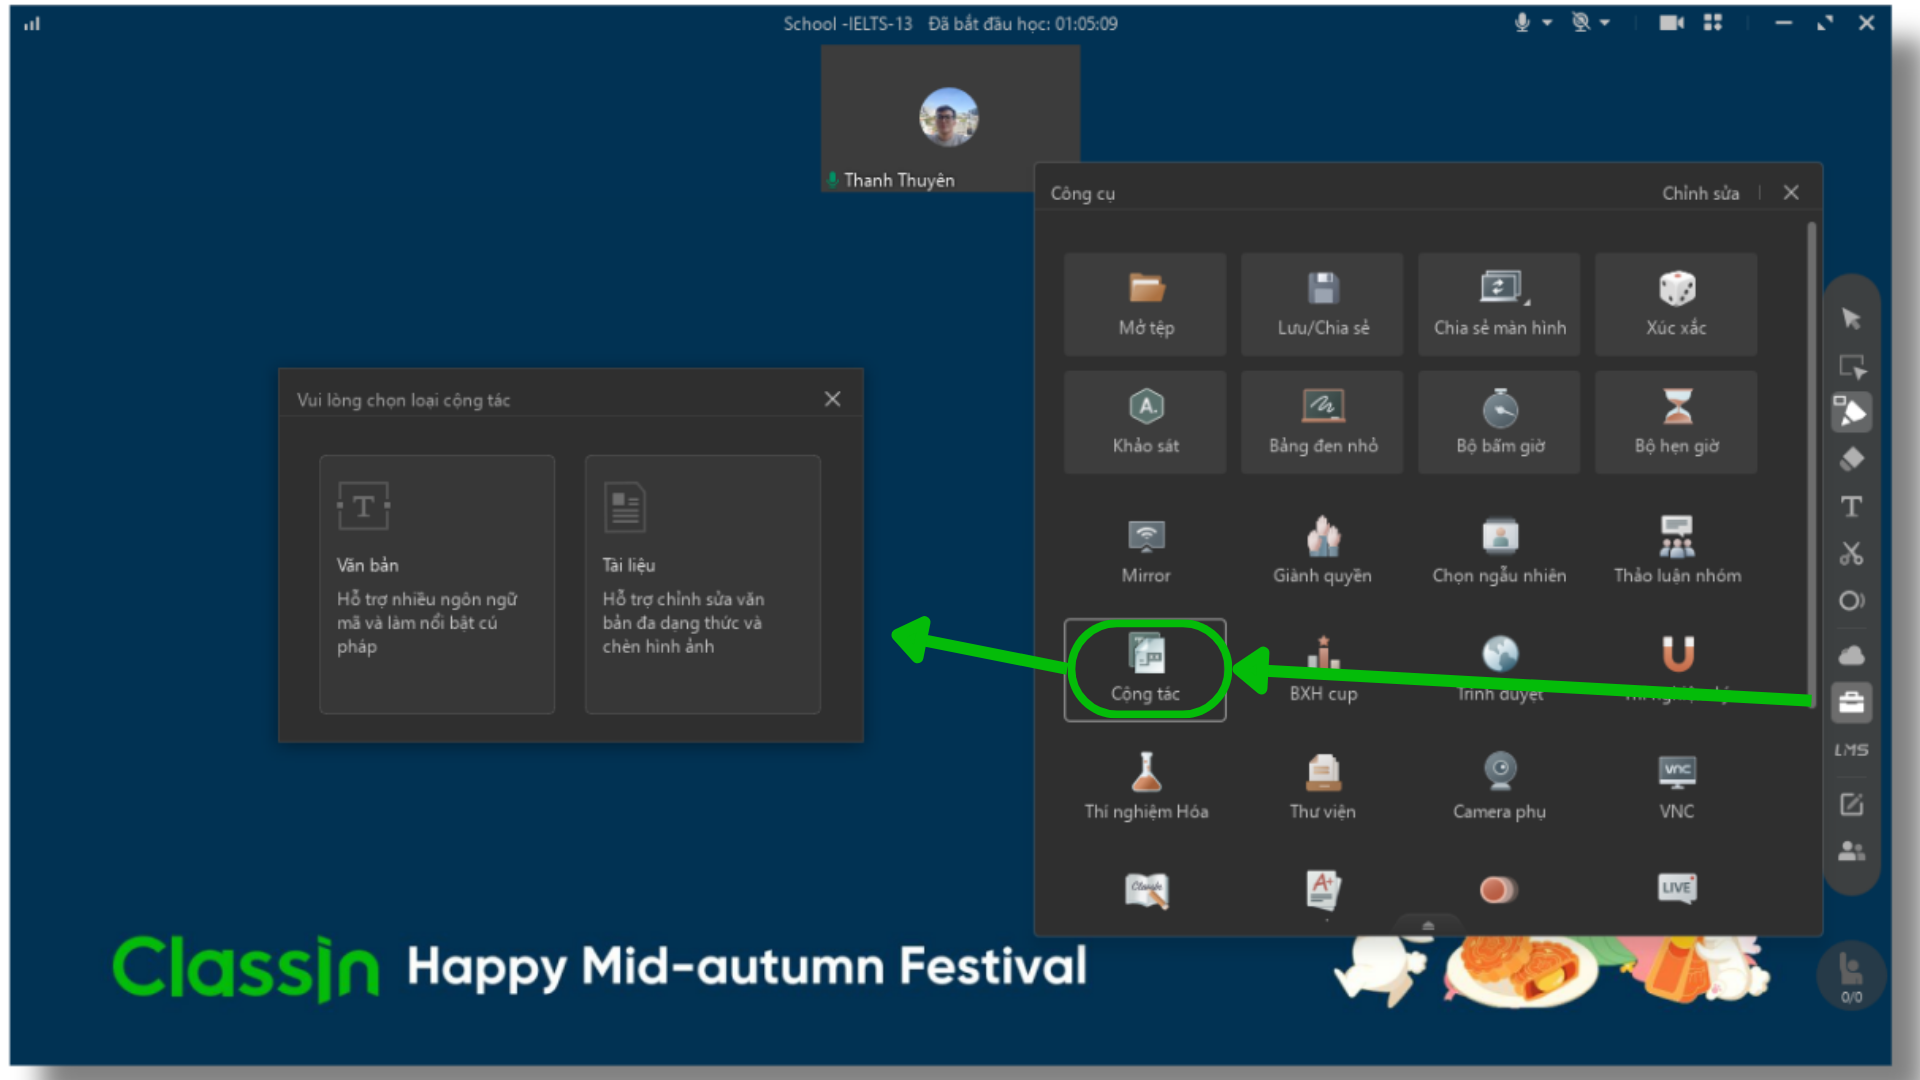Screen dimensions: 1920x1080
Task: Choose the Tài liệu collaboration type
Action: 702,584
